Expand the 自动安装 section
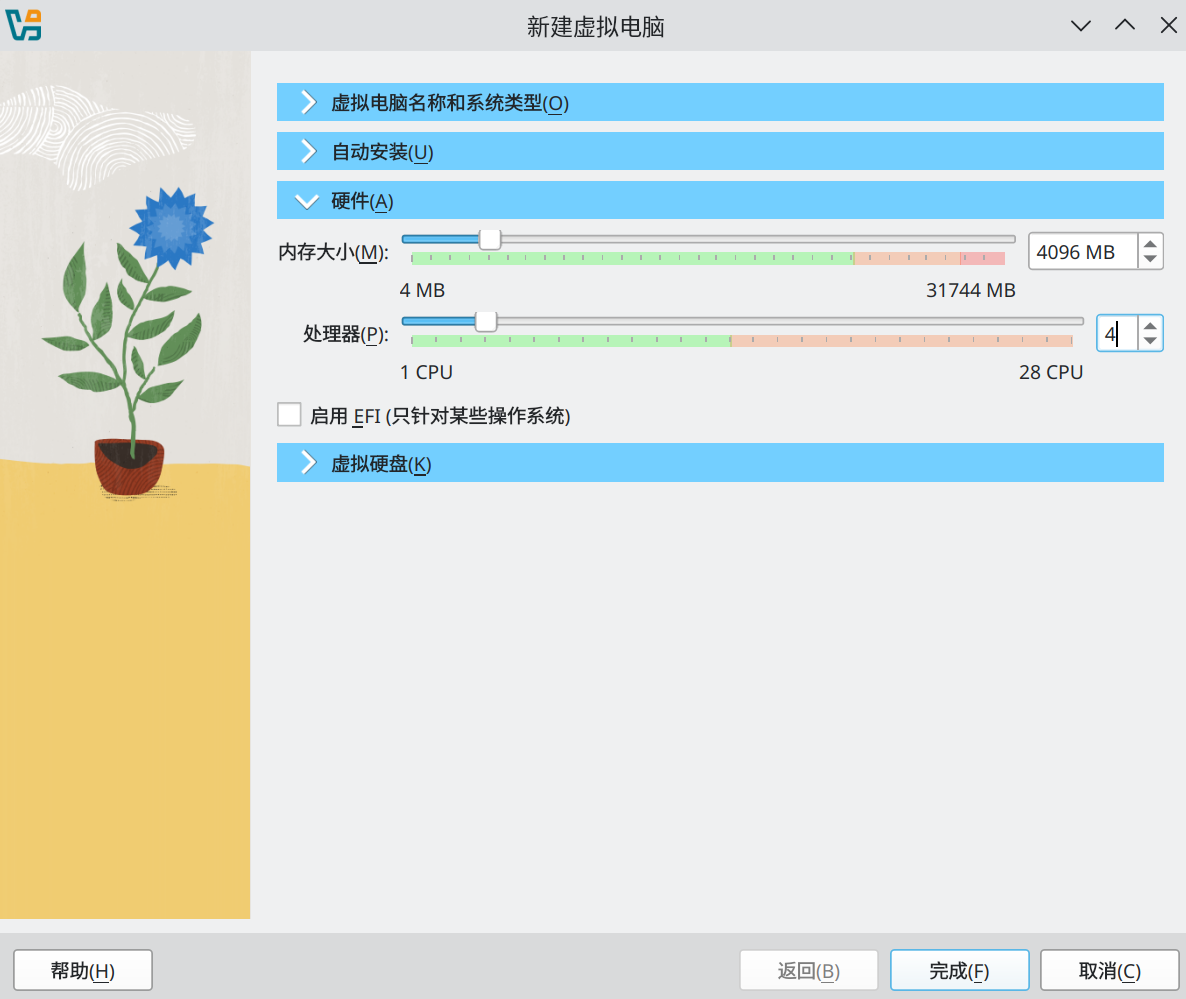The image size is (1186, 999). coord(720,151)
